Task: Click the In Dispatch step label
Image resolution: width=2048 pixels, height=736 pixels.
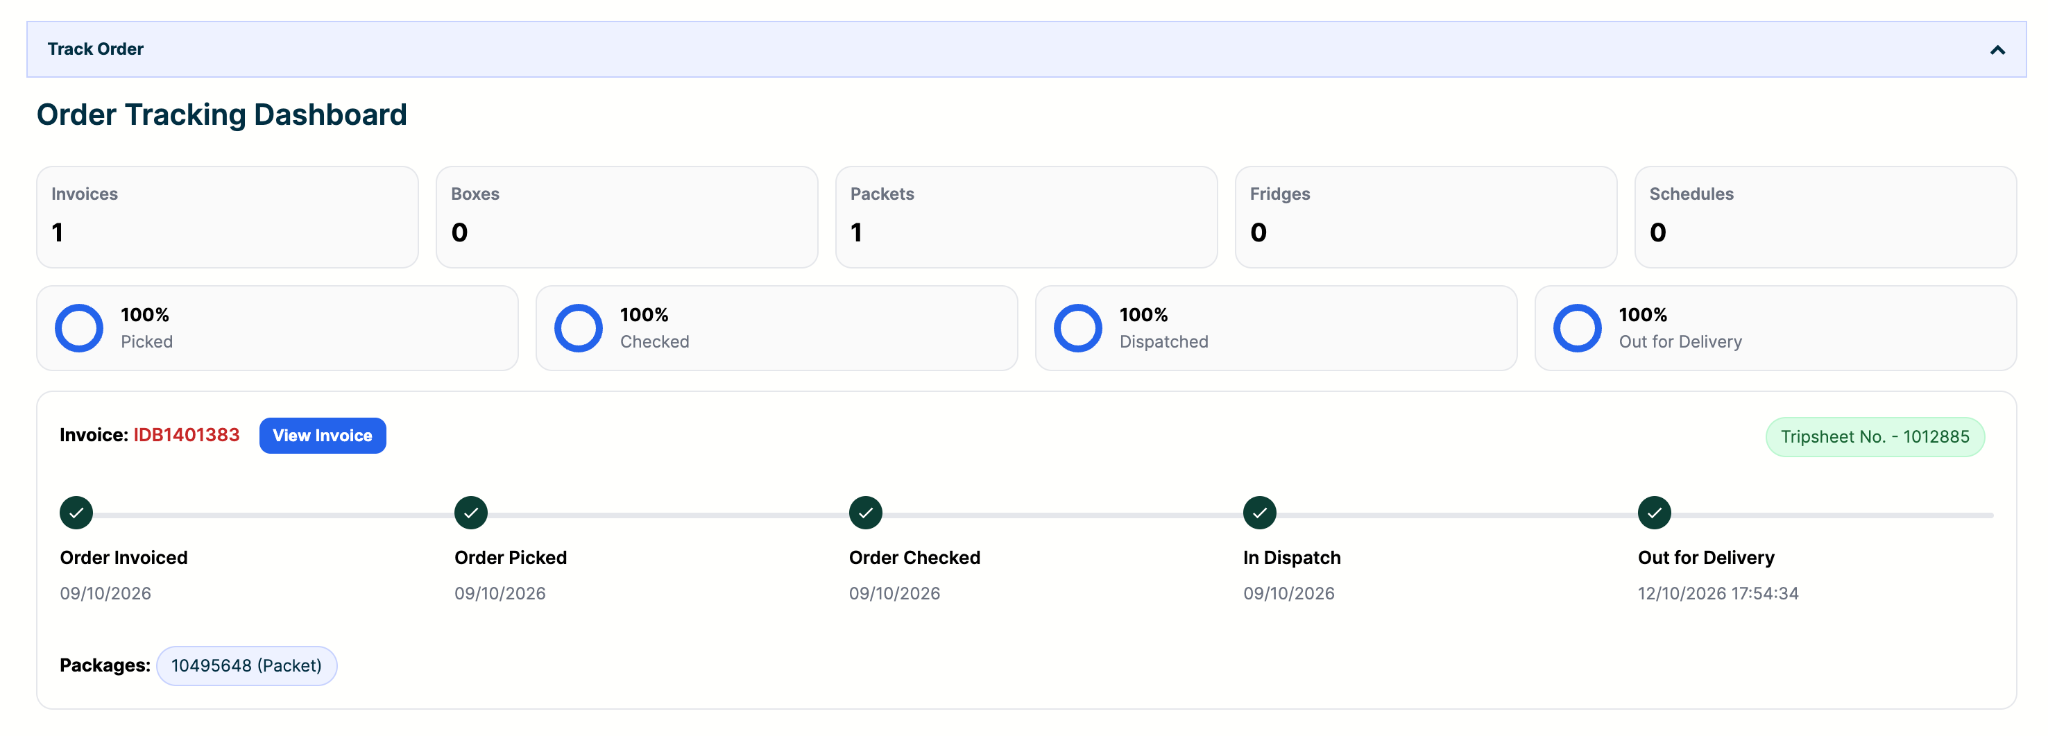Action: point(1292,558)
